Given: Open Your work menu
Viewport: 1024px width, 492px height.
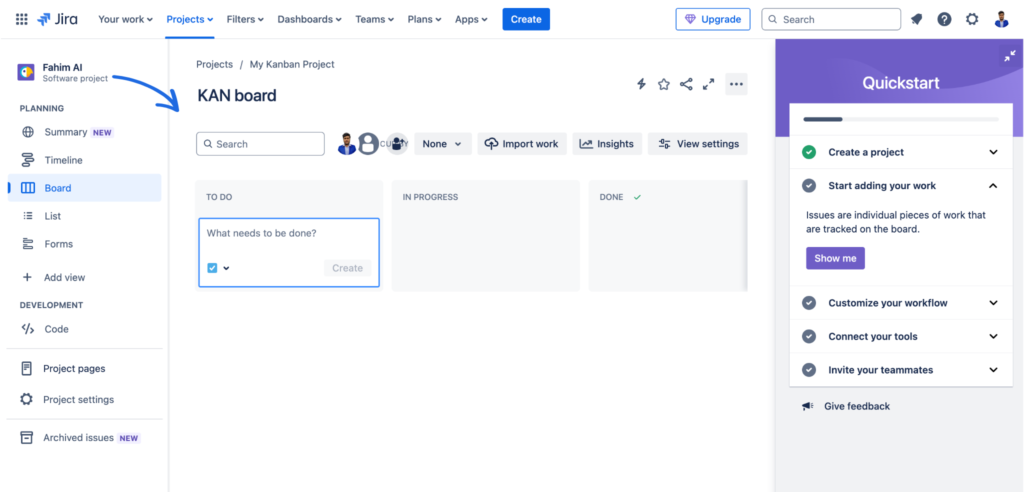Looking at the screenshot, I should click(125, 19).
